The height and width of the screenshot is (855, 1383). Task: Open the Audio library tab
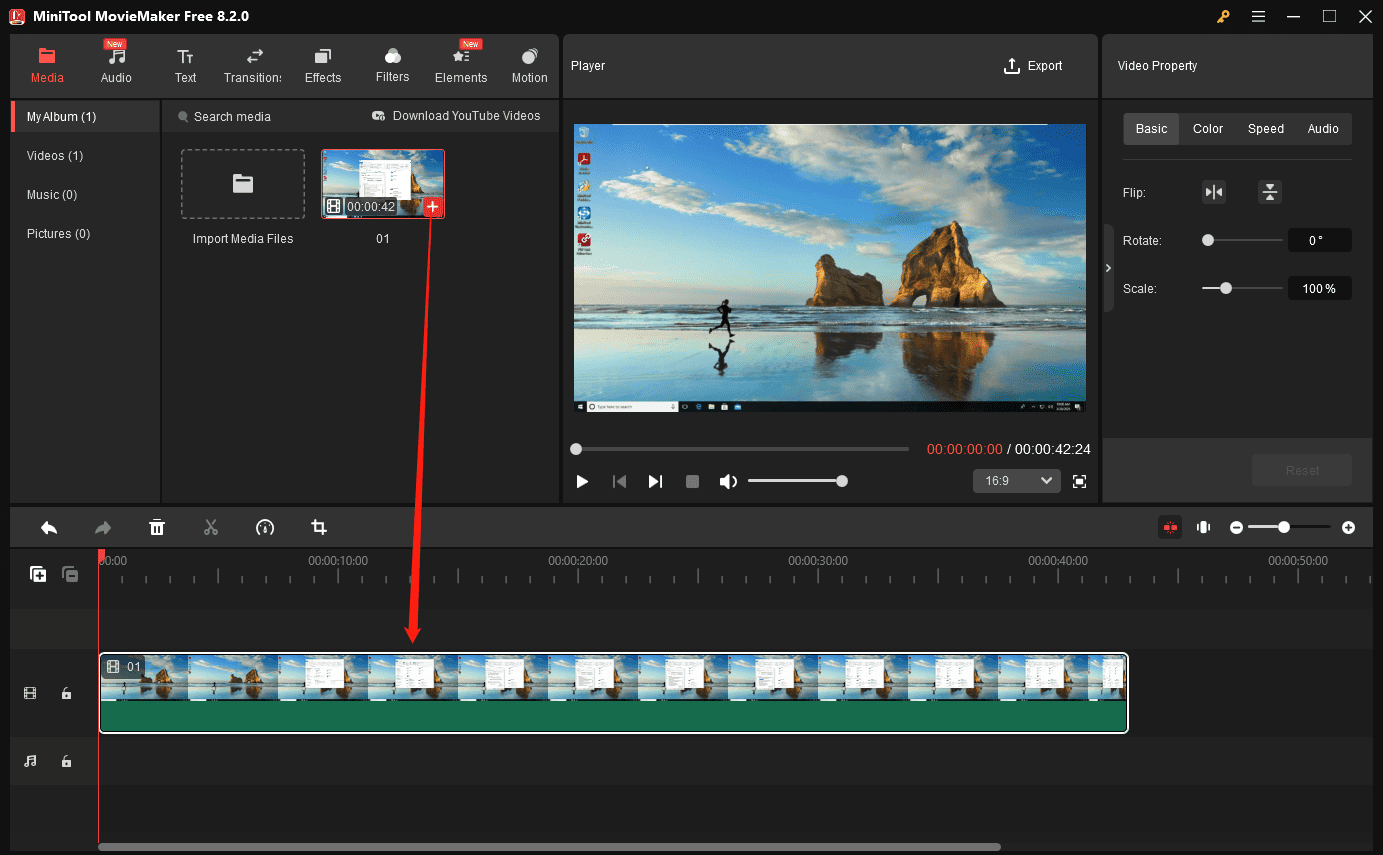coord(116,66)
